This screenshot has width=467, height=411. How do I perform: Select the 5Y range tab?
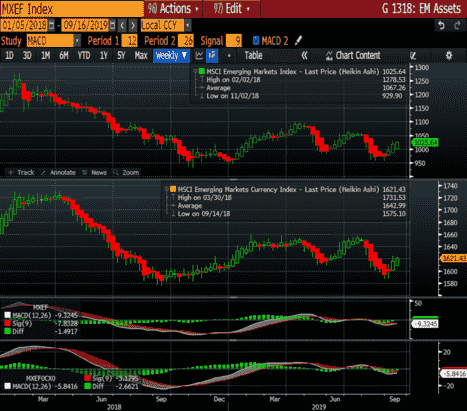tap(121, 55)
